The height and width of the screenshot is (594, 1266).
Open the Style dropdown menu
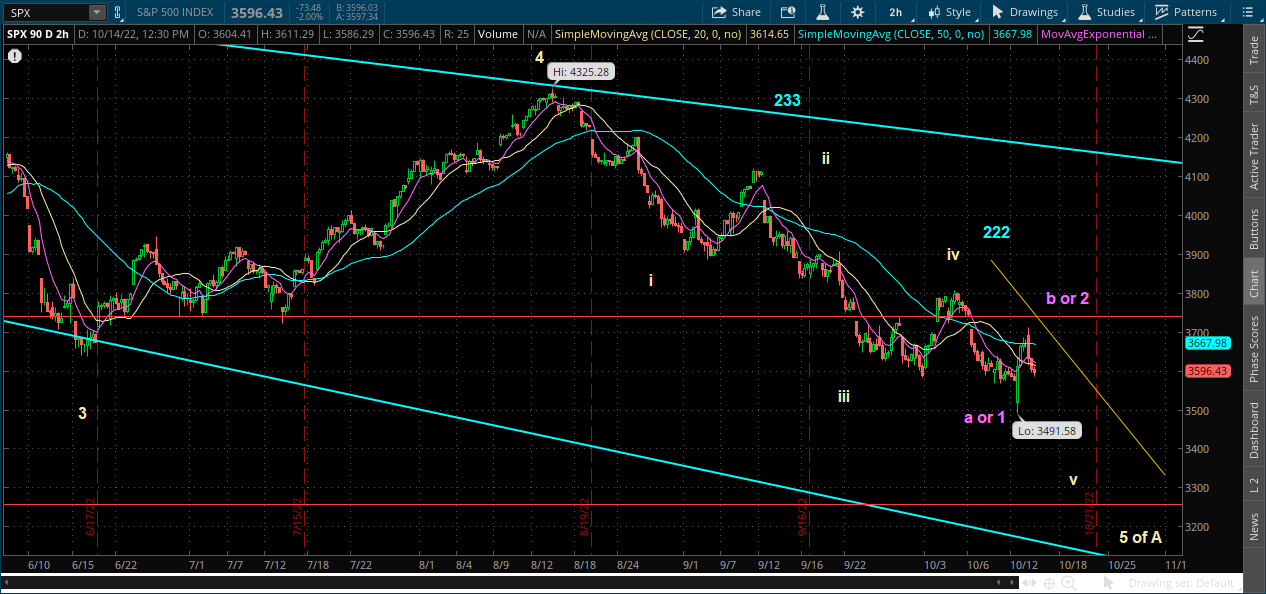point(949,12)
